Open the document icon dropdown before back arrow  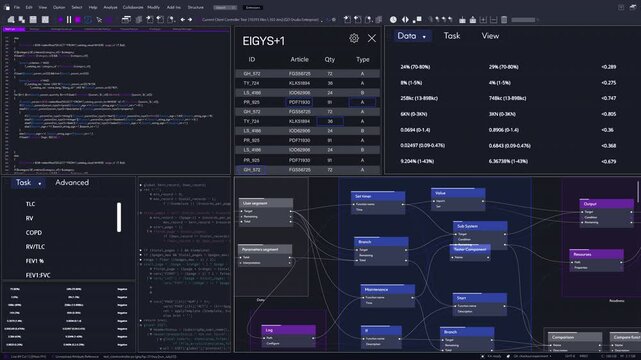coord(171,20)
